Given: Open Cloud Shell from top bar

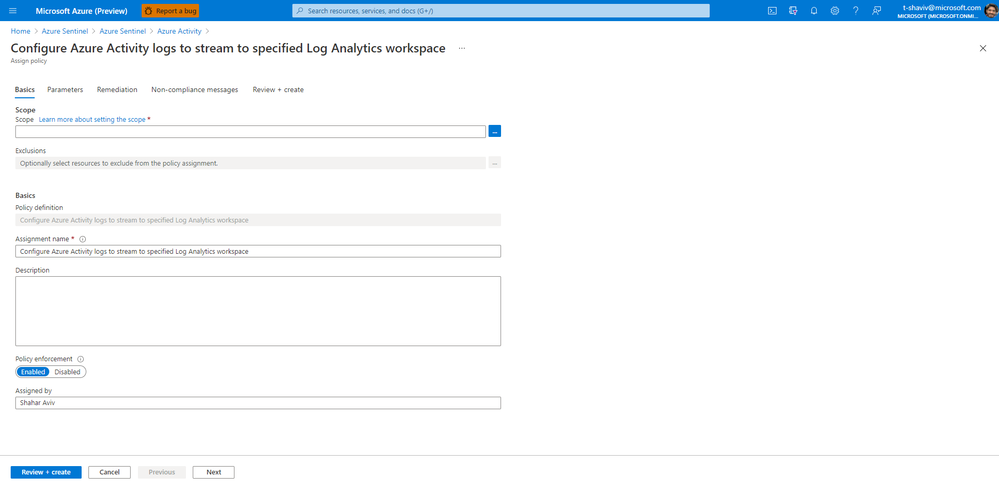Looking at the screenshot, I should pyautogui.click(x=772, y=11).
